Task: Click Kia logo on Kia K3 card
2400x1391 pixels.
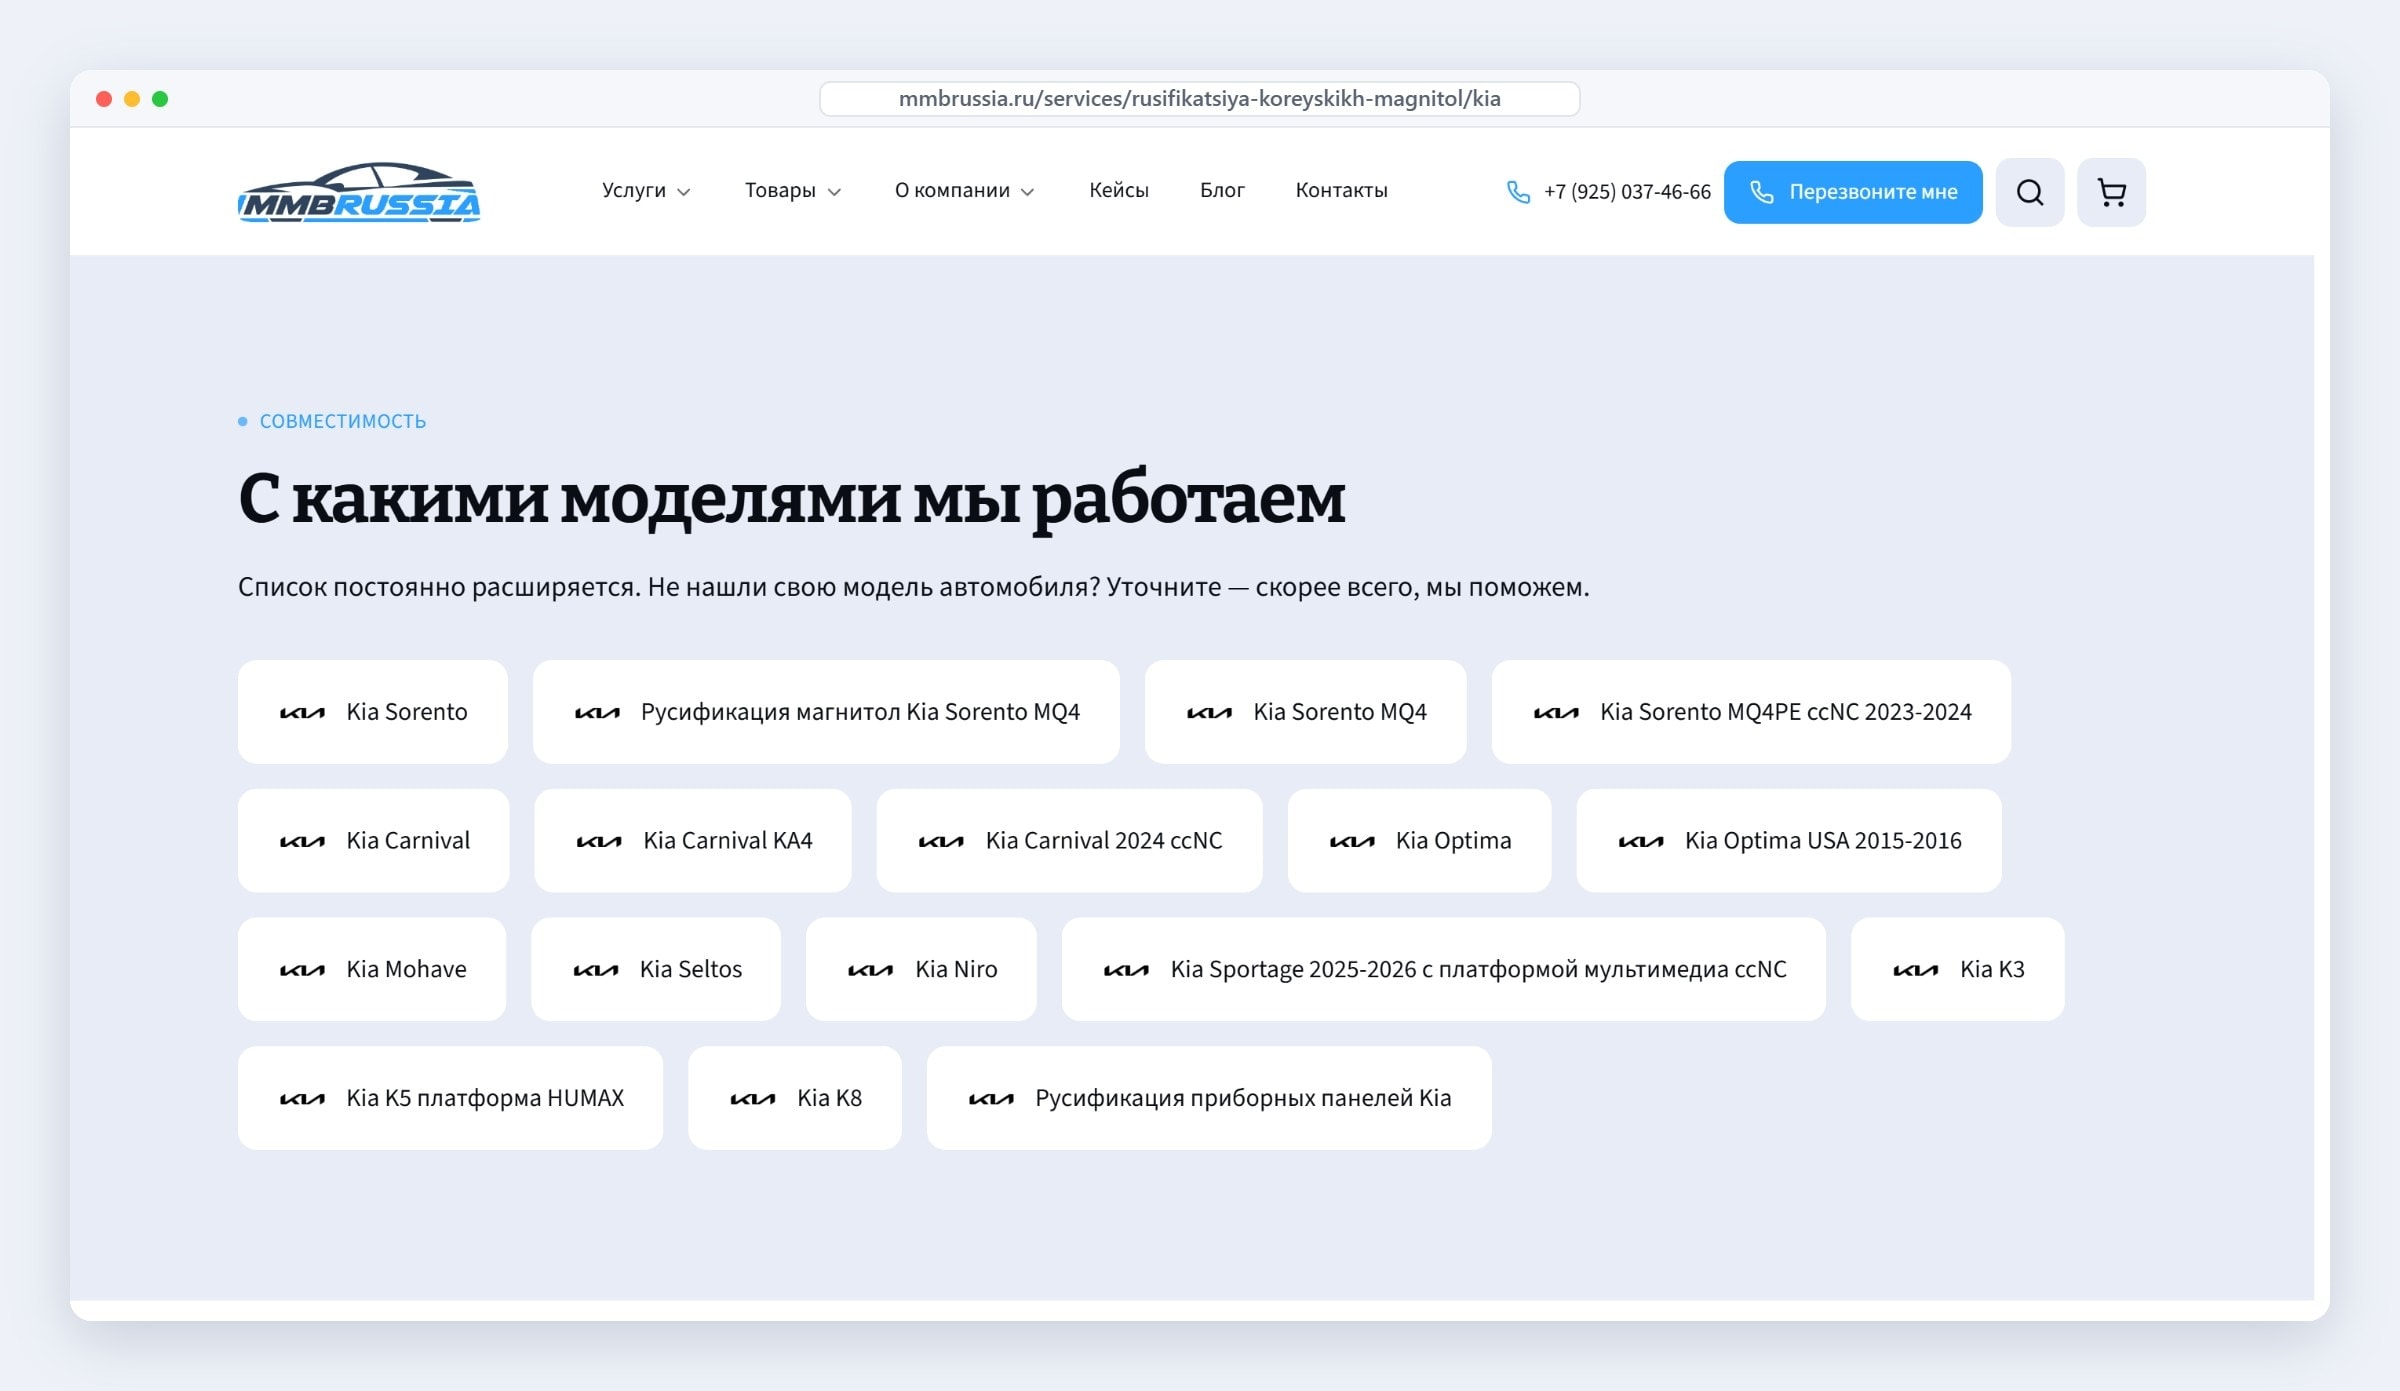Action: click(1916, 970)
